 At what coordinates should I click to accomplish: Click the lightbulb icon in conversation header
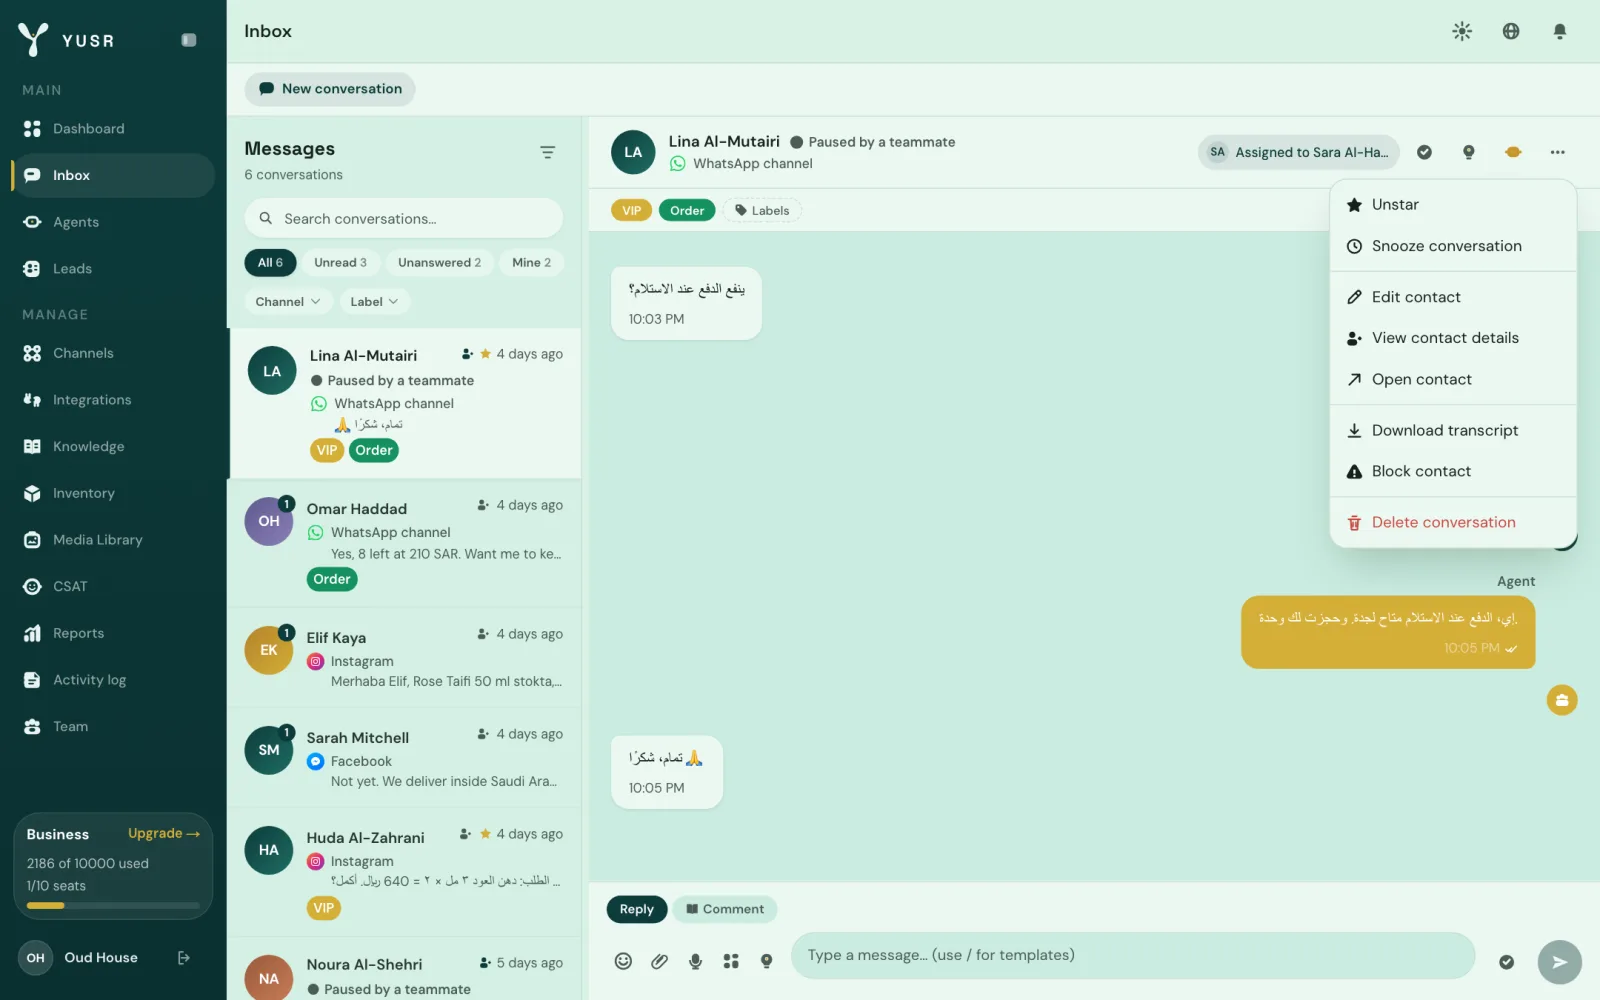pyautogui.click(x=1468, y=152)
